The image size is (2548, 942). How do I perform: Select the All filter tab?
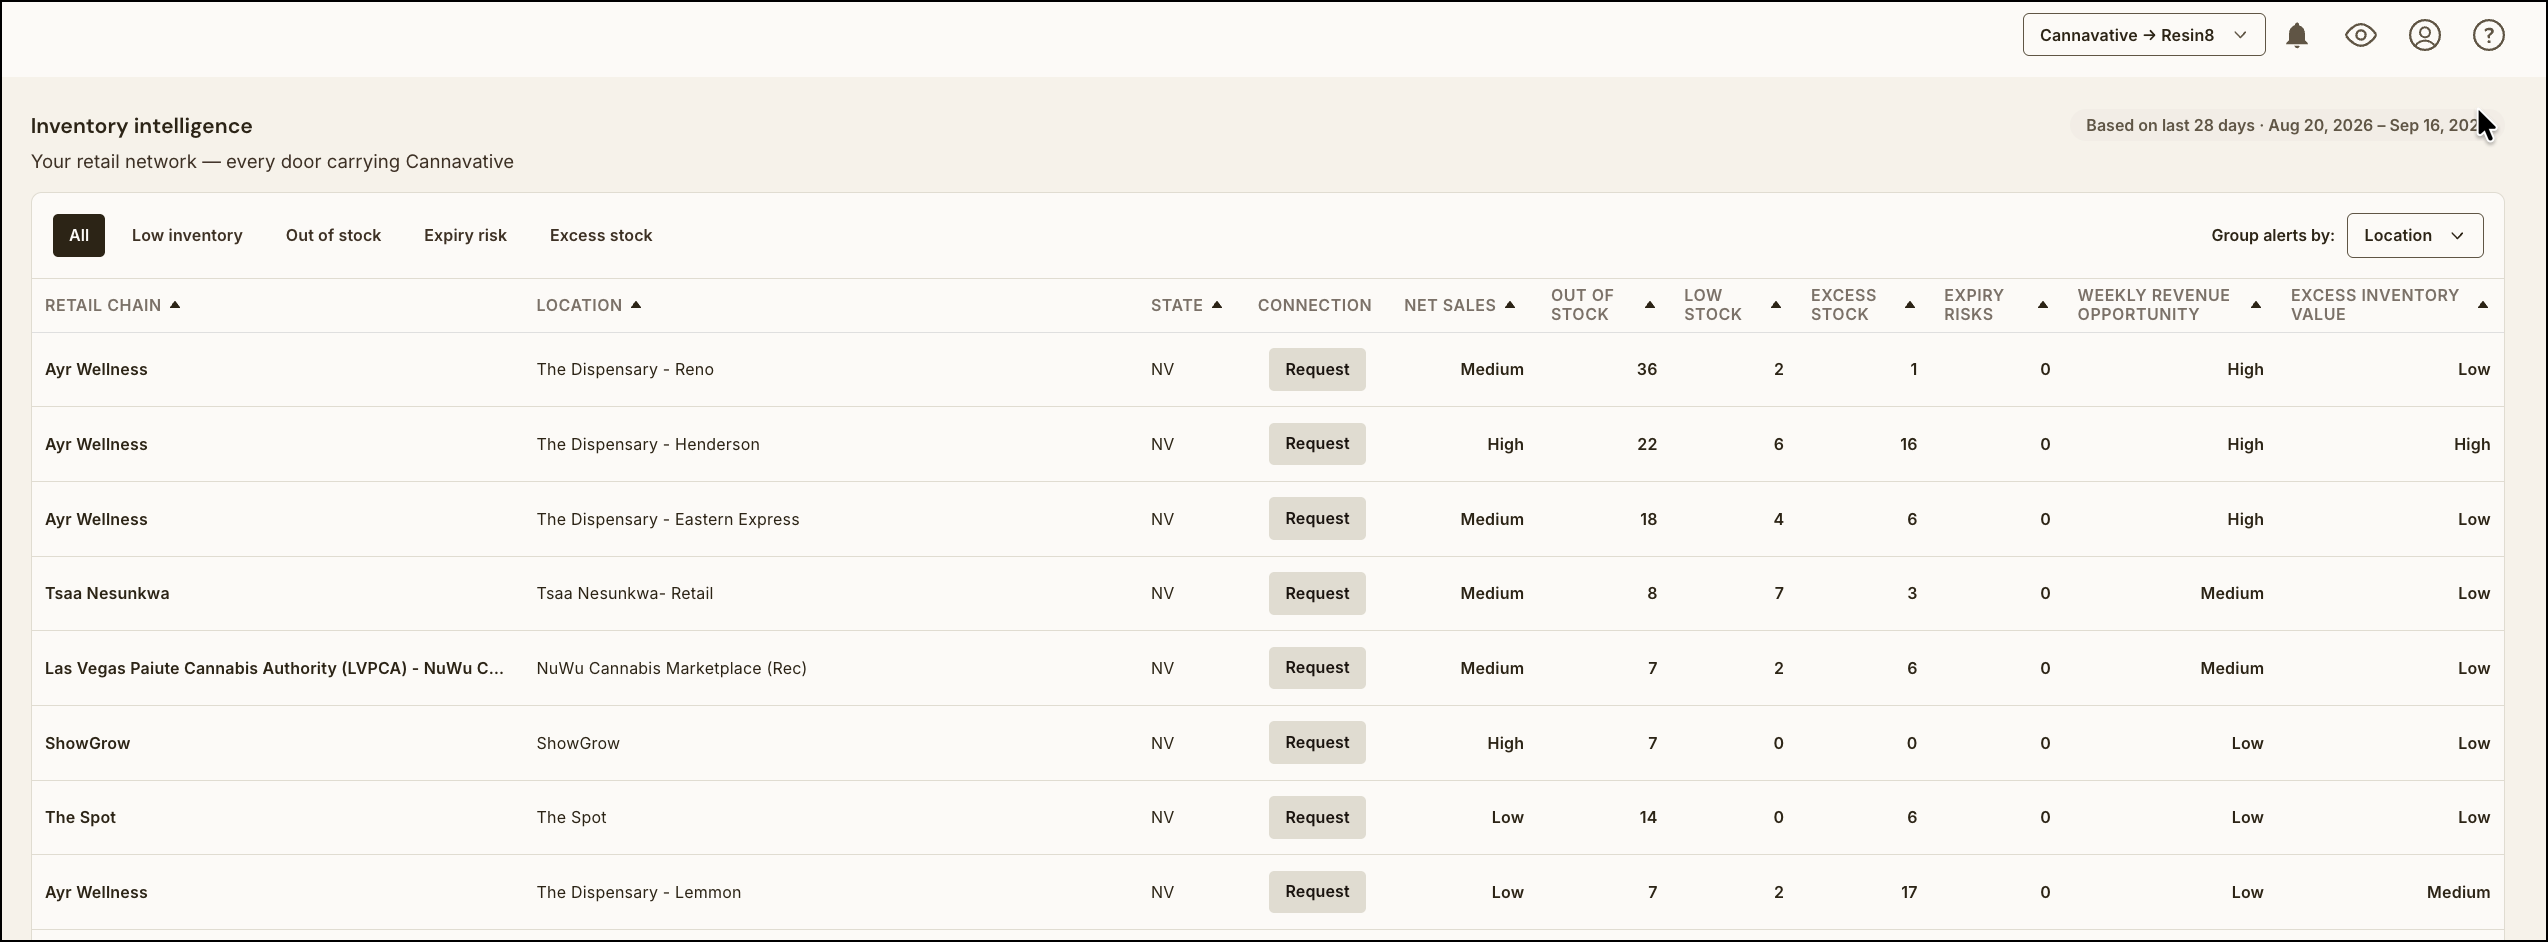tap(79, 235)
